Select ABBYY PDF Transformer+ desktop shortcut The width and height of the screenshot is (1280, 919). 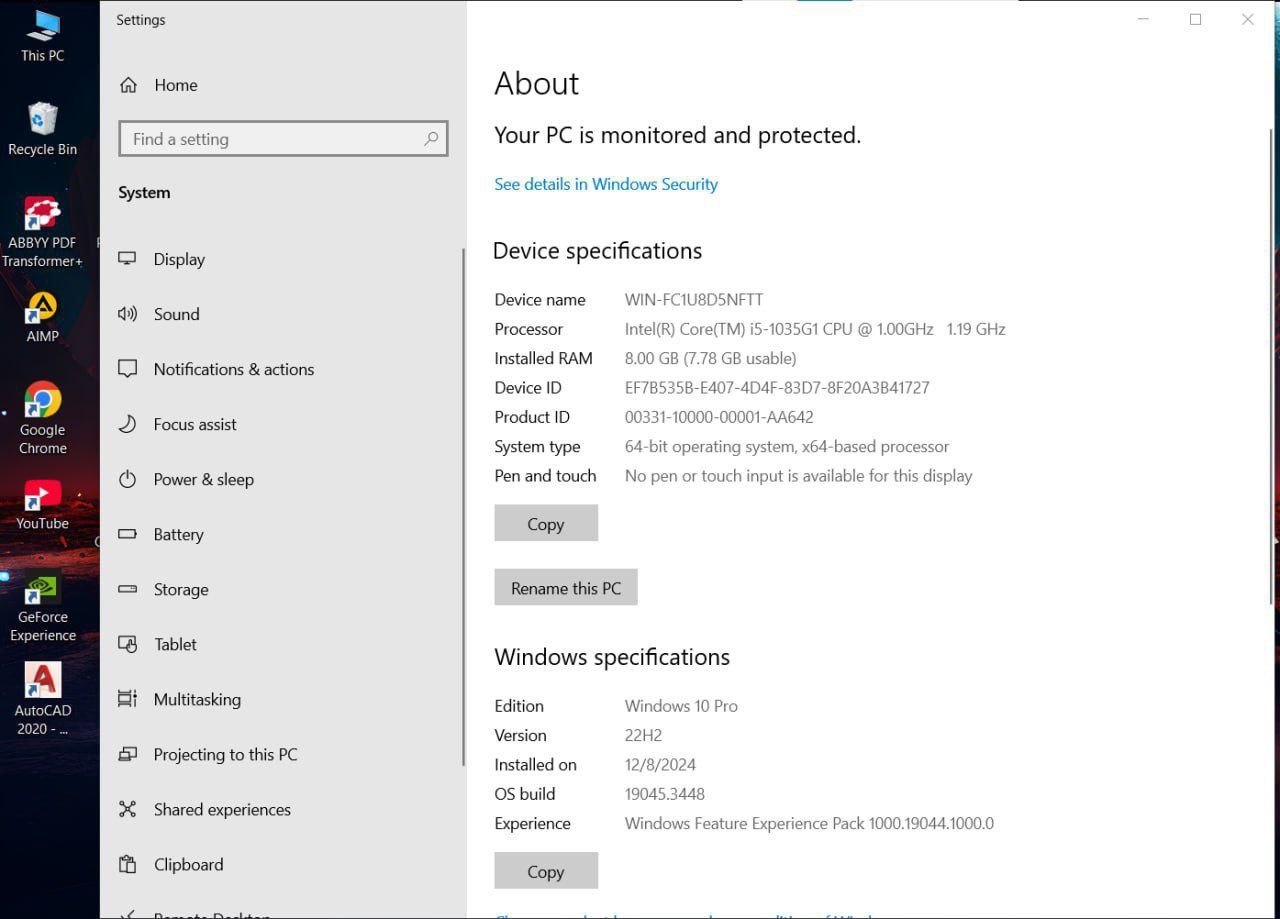click(x=42, y=232)
